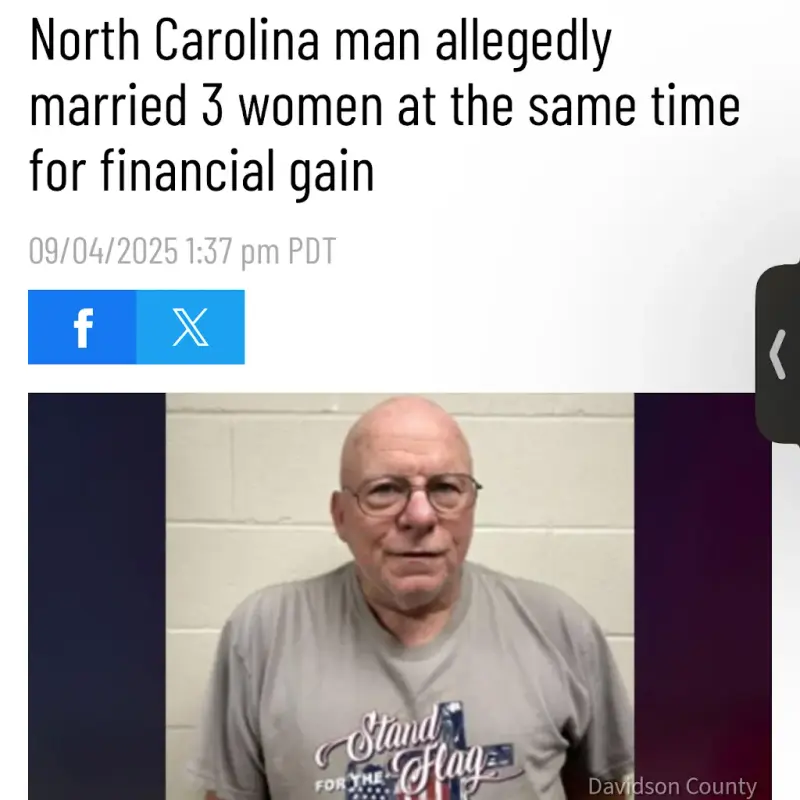Click "at the same time" headline text

569,106
